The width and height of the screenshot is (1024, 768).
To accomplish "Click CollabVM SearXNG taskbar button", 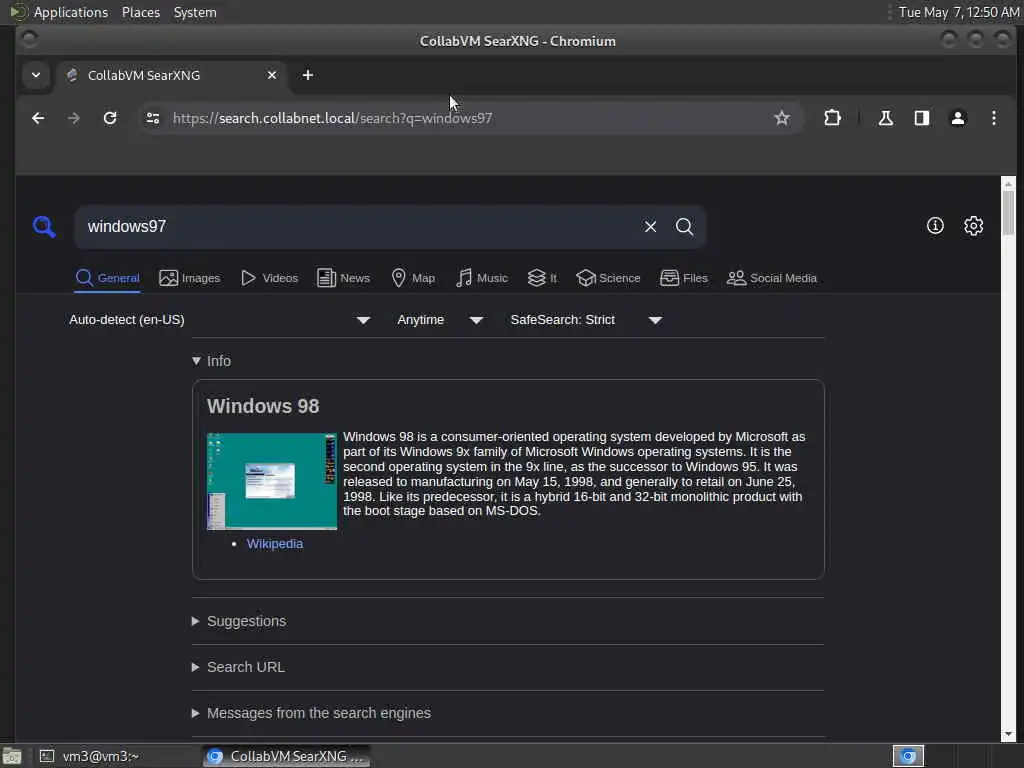I will click(x=286, y=756).
